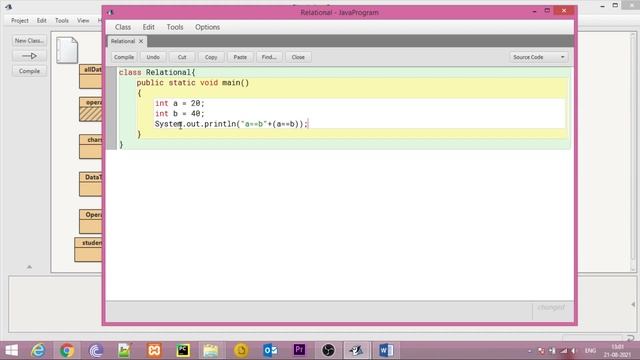Open the Source Code view dropdown
640x360 pixels.
tap(538, 57)
